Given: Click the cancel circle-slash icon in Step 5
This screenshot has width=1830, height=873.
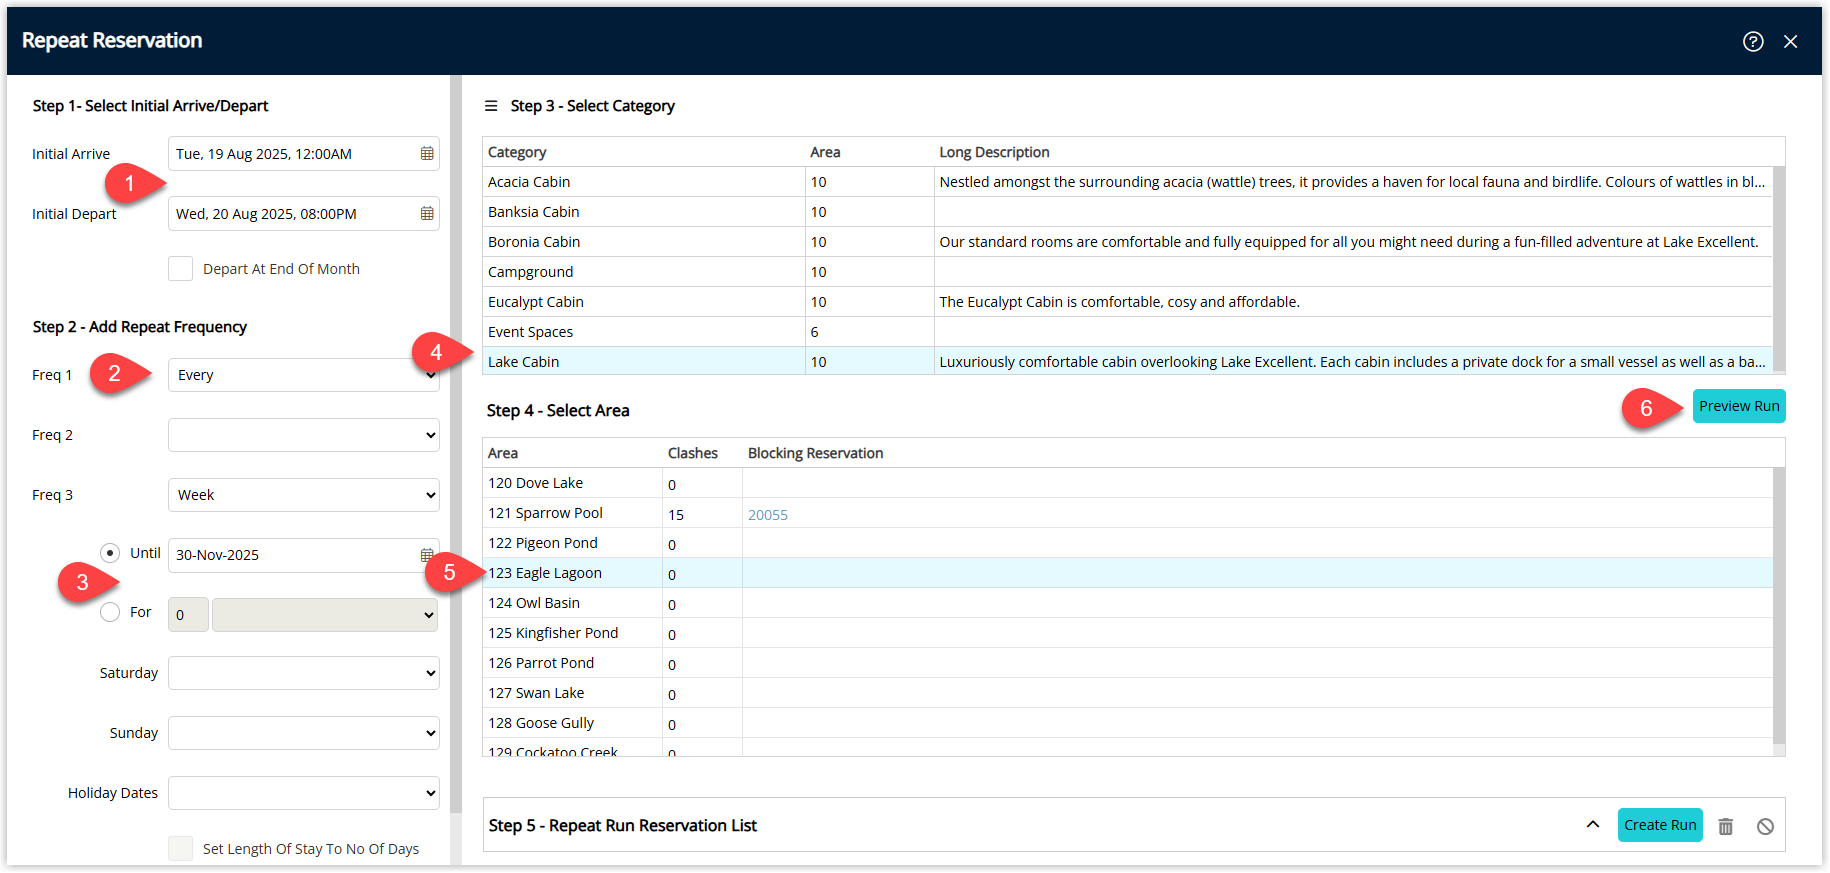Looking at the screenshot, I should click(1766, 826).
